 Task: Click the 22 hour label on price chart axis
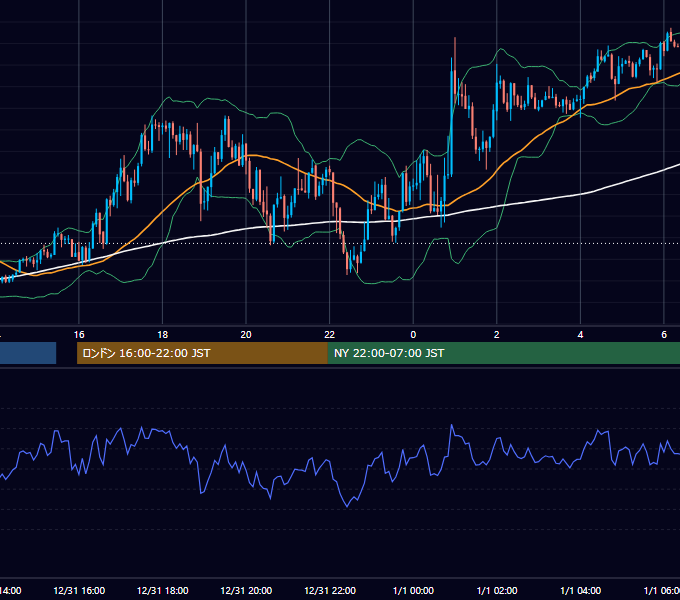coord(330,335)
